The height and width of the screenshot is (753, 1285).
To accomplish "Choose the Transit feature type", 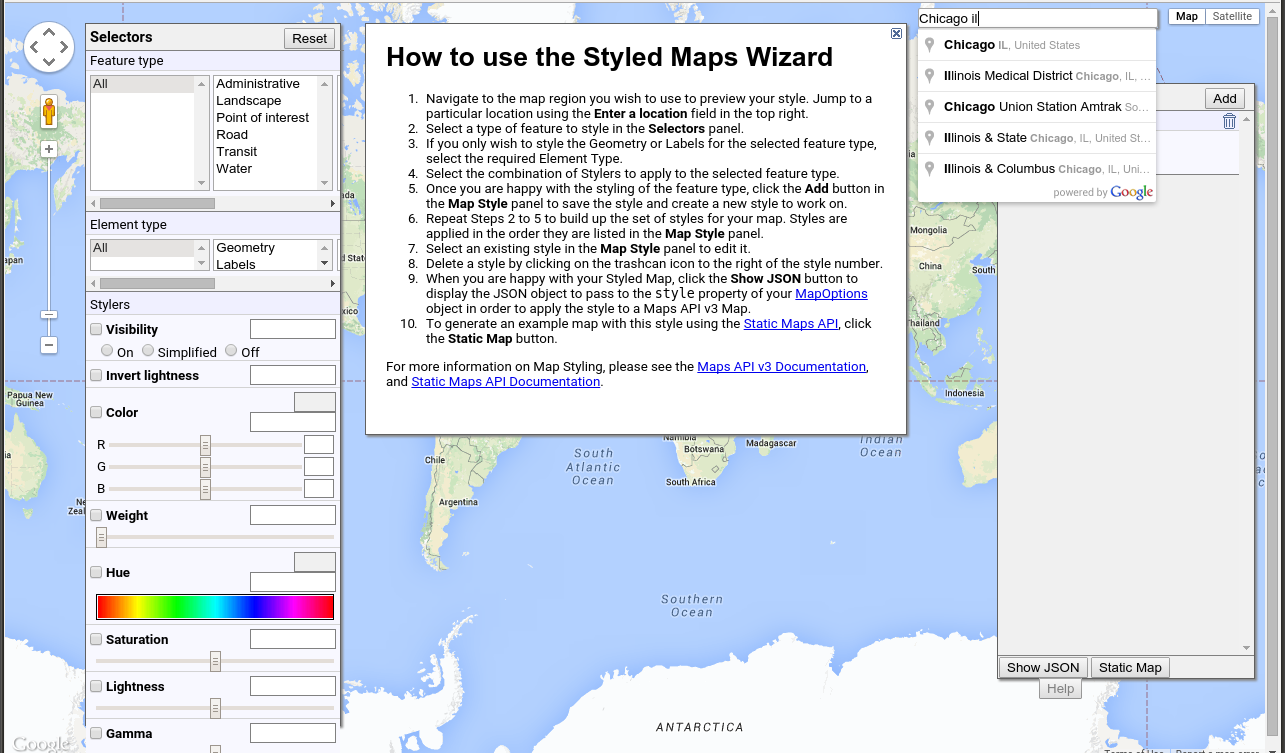I will 266,152.
